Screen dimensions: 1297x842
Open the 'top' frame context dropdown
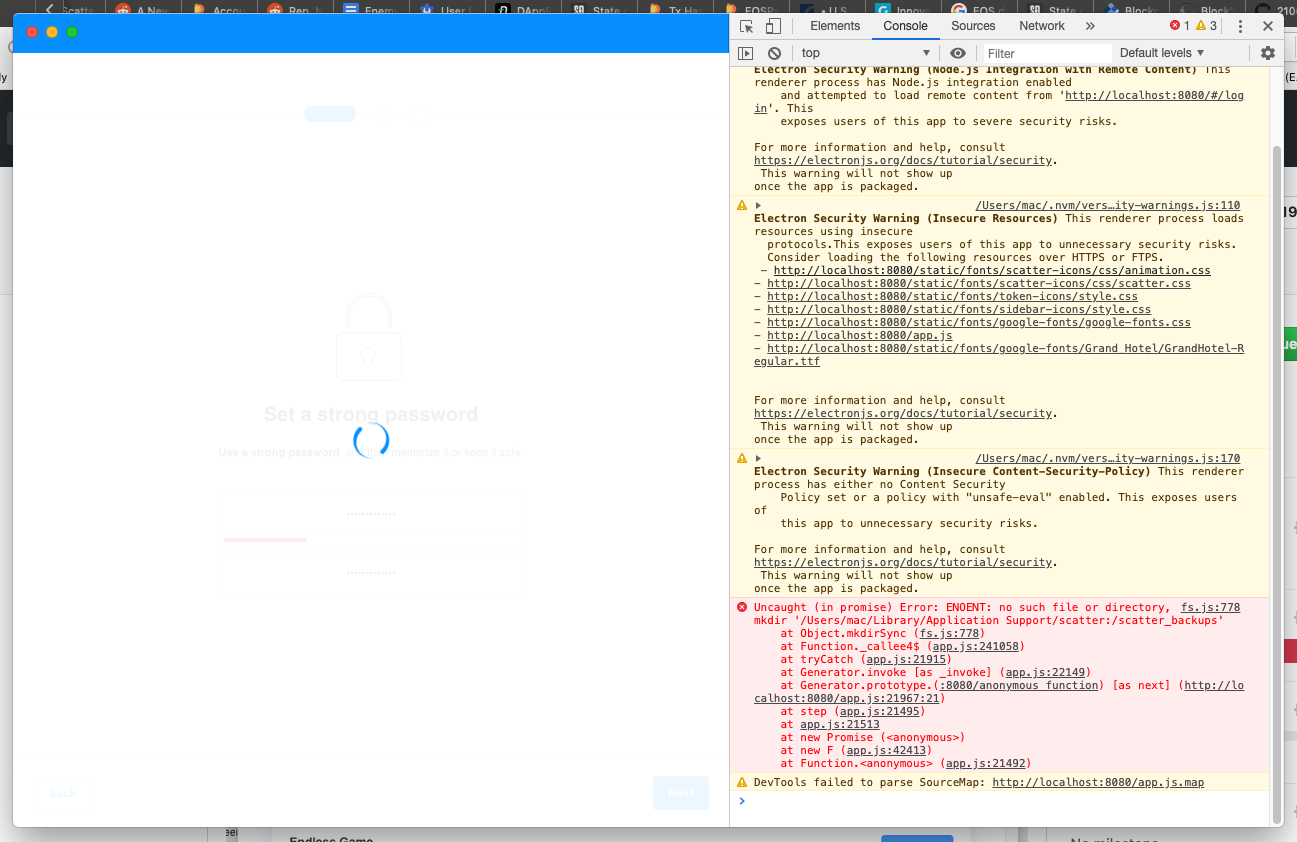click(858, 52)
